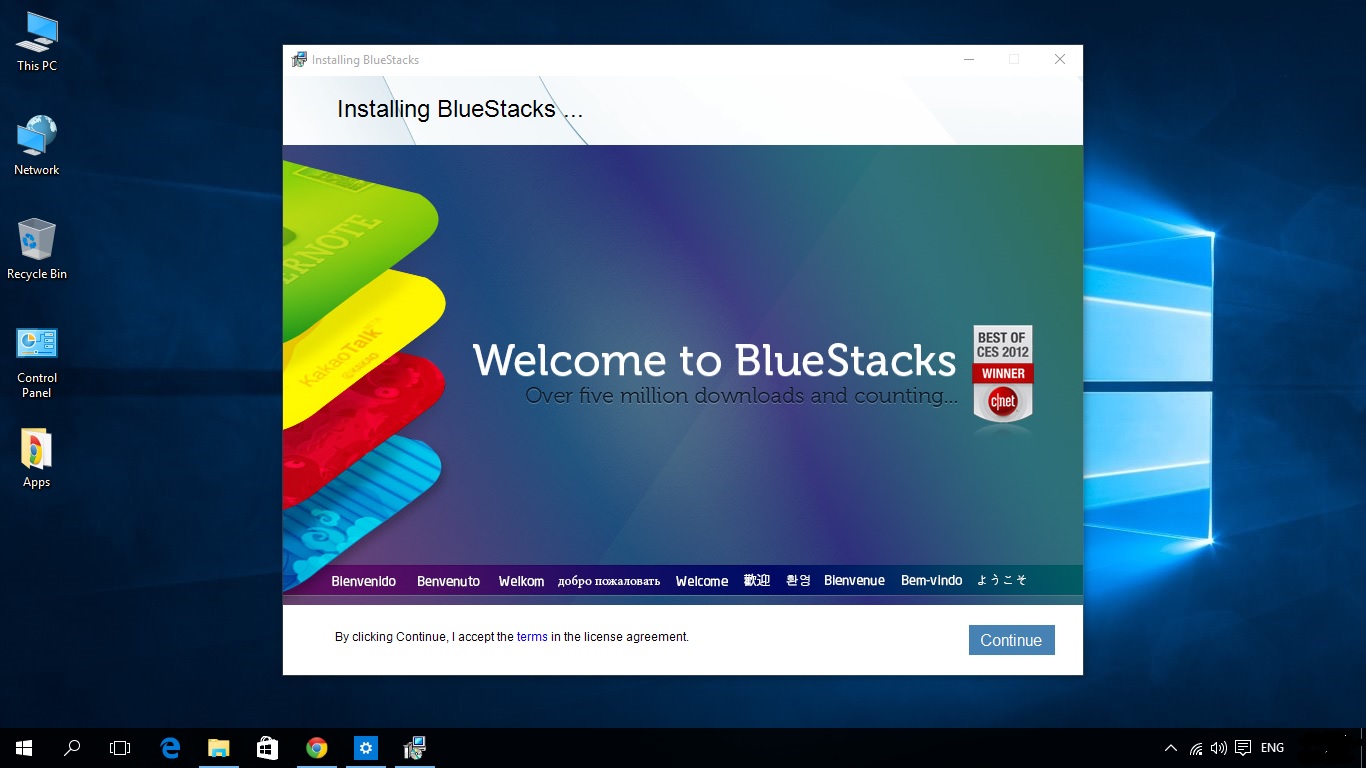
Task: Open Control Panel desktop icon
Action: coord(37,362)
